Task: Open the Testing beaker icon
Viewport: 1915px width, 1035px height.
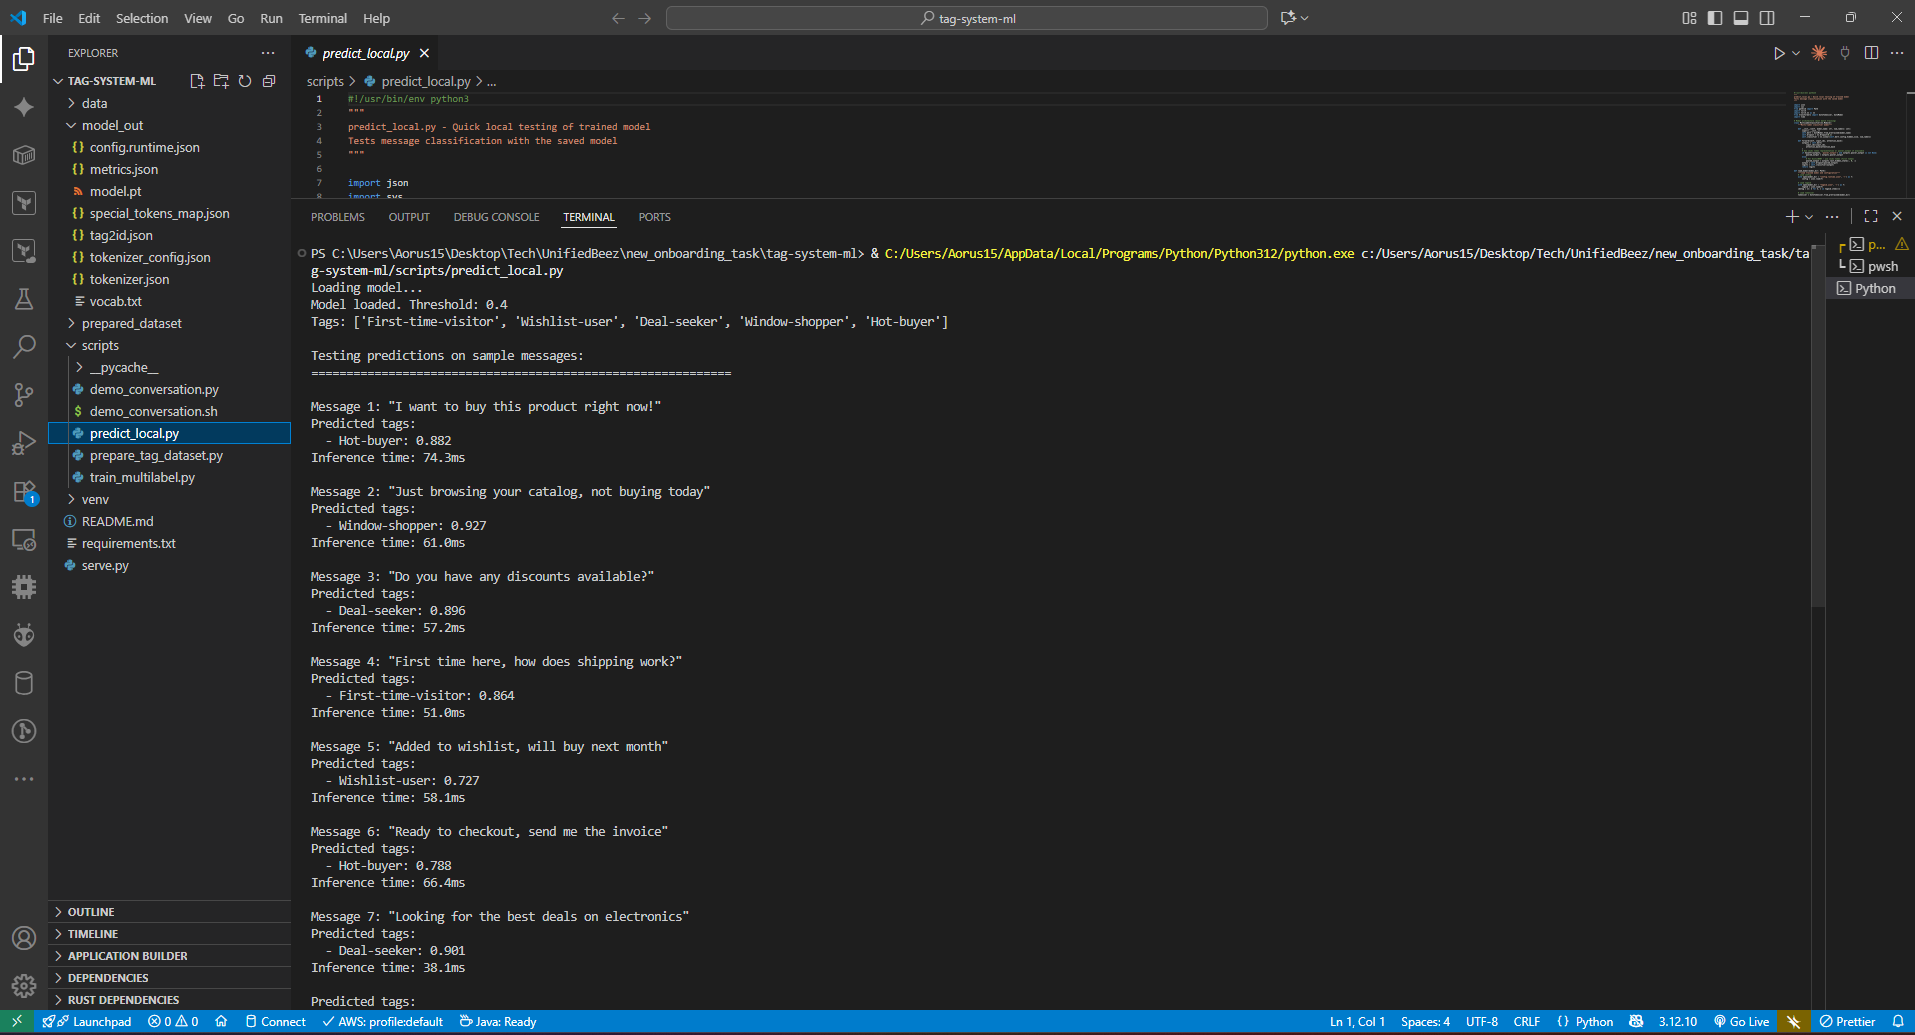Action: (x=24, y=299)
